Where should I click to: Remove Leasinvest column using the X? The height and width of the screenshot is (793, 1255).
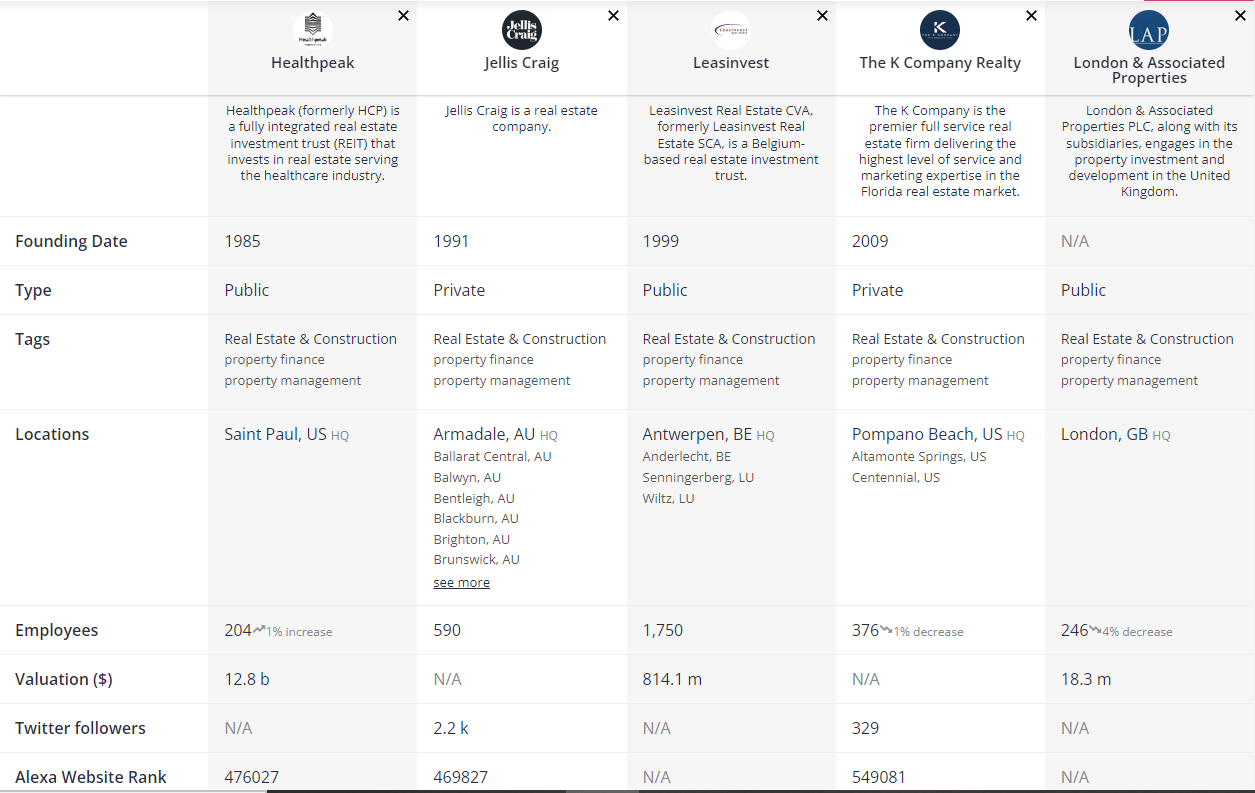pos(822,16)
